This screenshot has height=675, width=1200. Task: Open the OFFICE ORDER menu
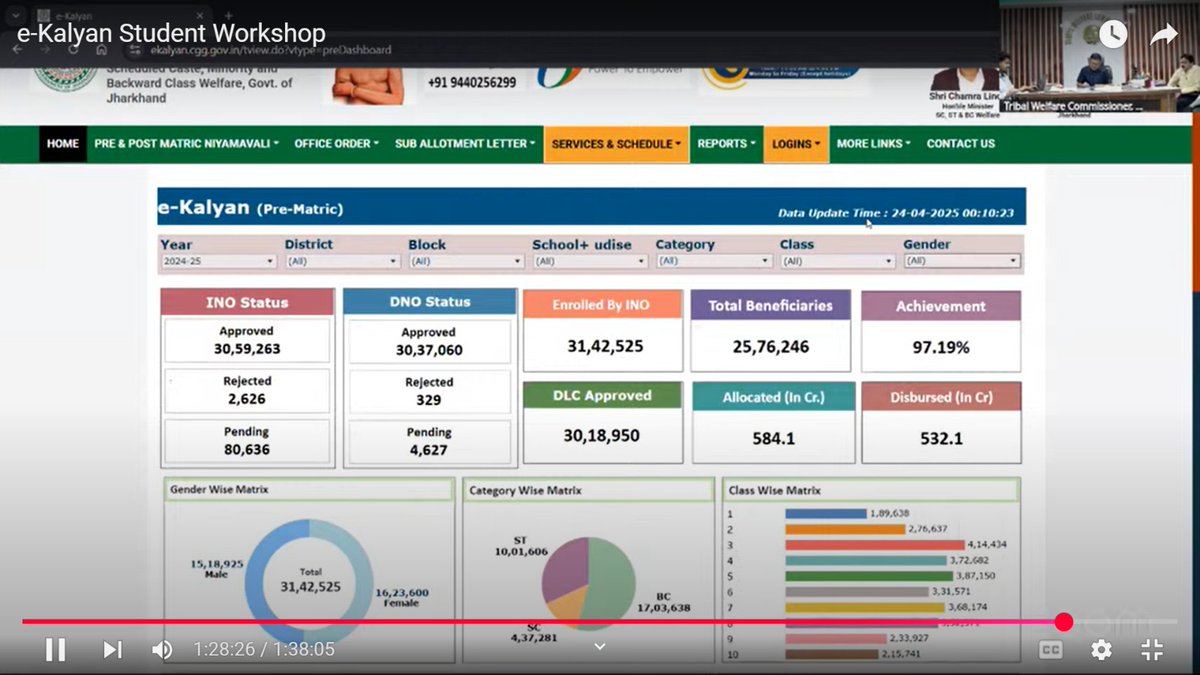pyautogui.click(x=336, y=144)
